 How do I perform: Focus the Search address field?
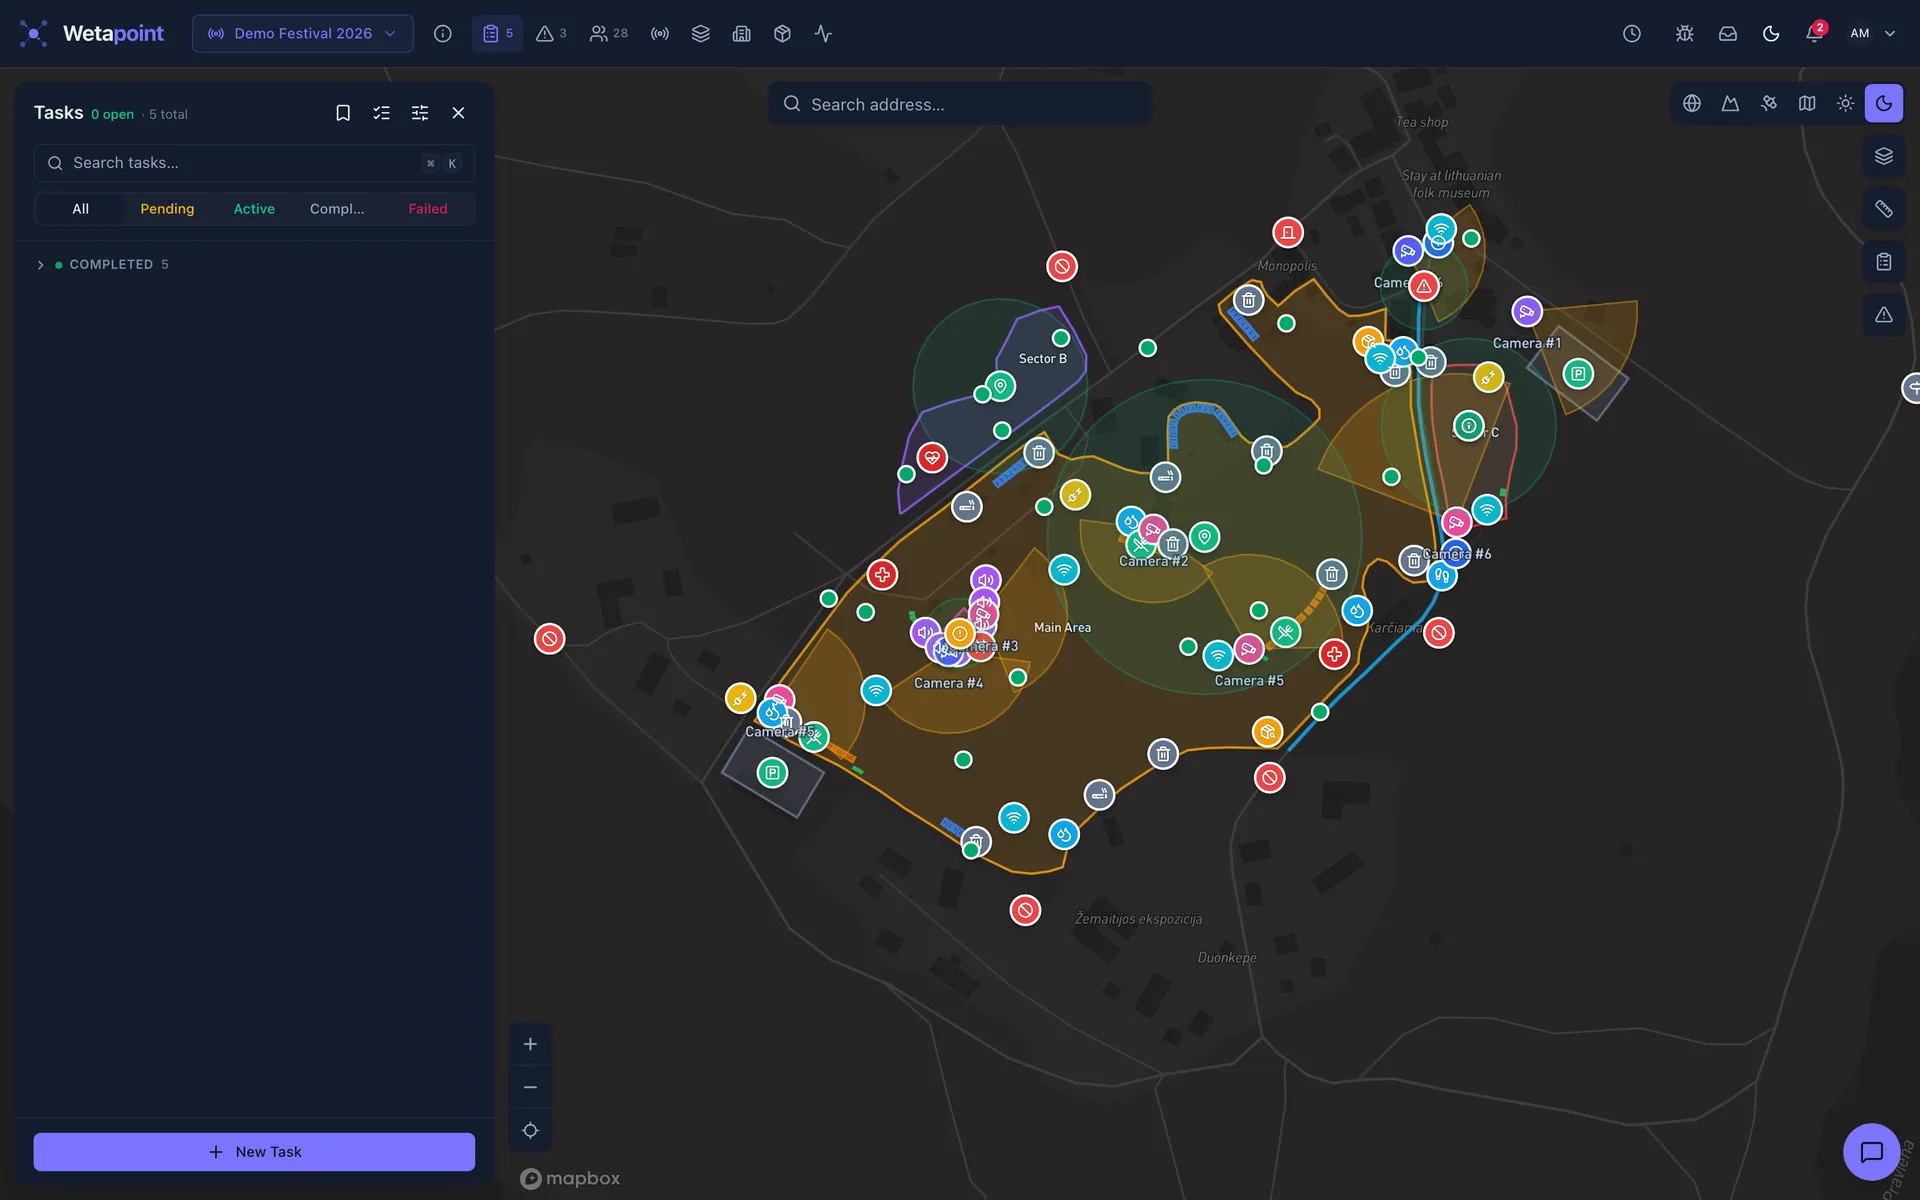960,104
